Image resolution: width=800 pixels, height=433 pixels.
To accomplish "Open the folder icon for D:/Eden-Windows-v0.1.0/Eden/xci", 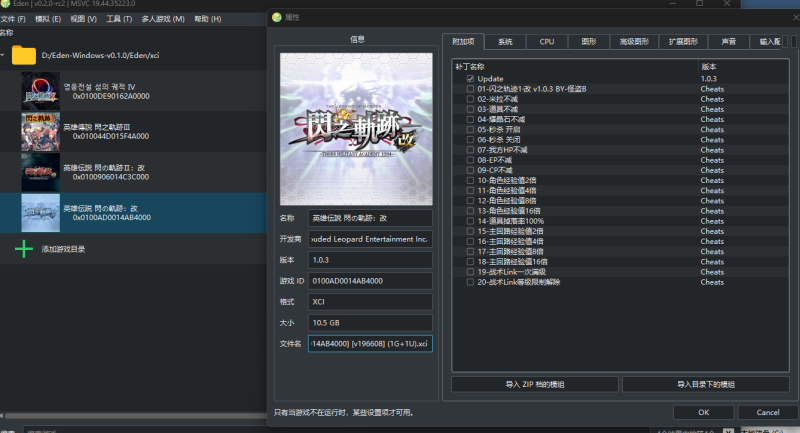I will pyautogui.click(x=23, y=55).
